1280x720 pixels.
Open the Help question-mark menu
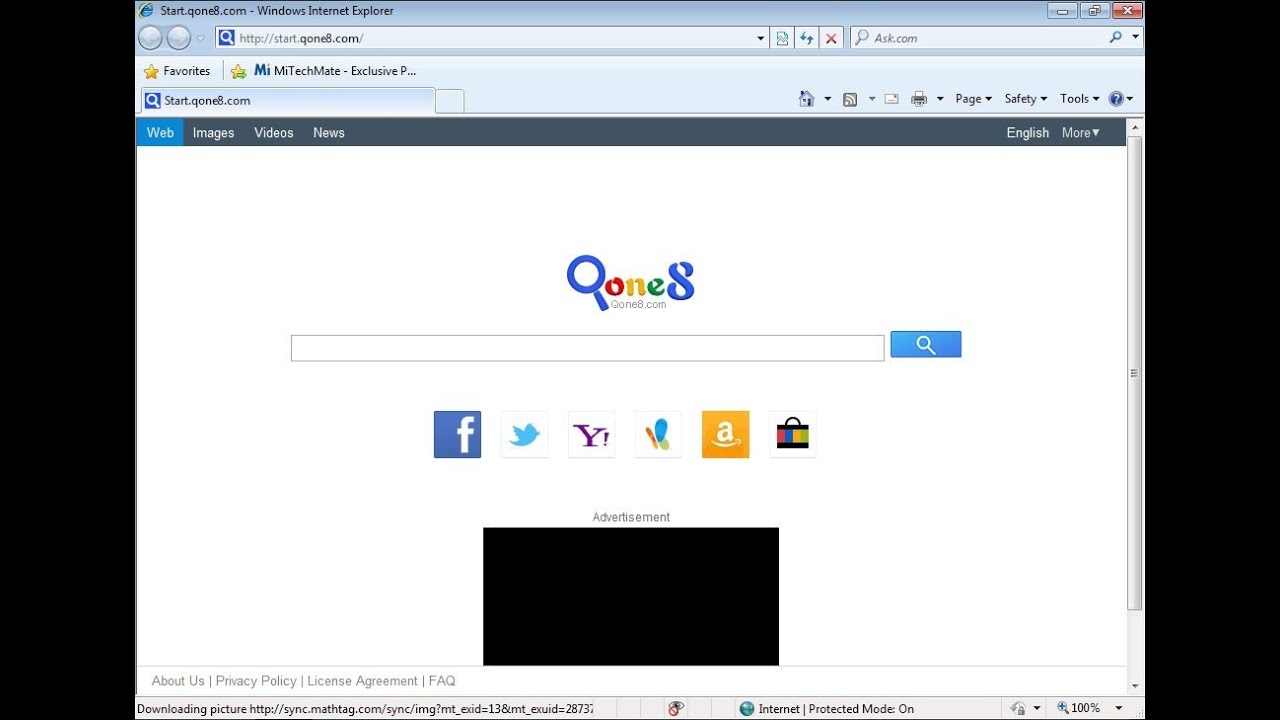[x=1120, y=99]
